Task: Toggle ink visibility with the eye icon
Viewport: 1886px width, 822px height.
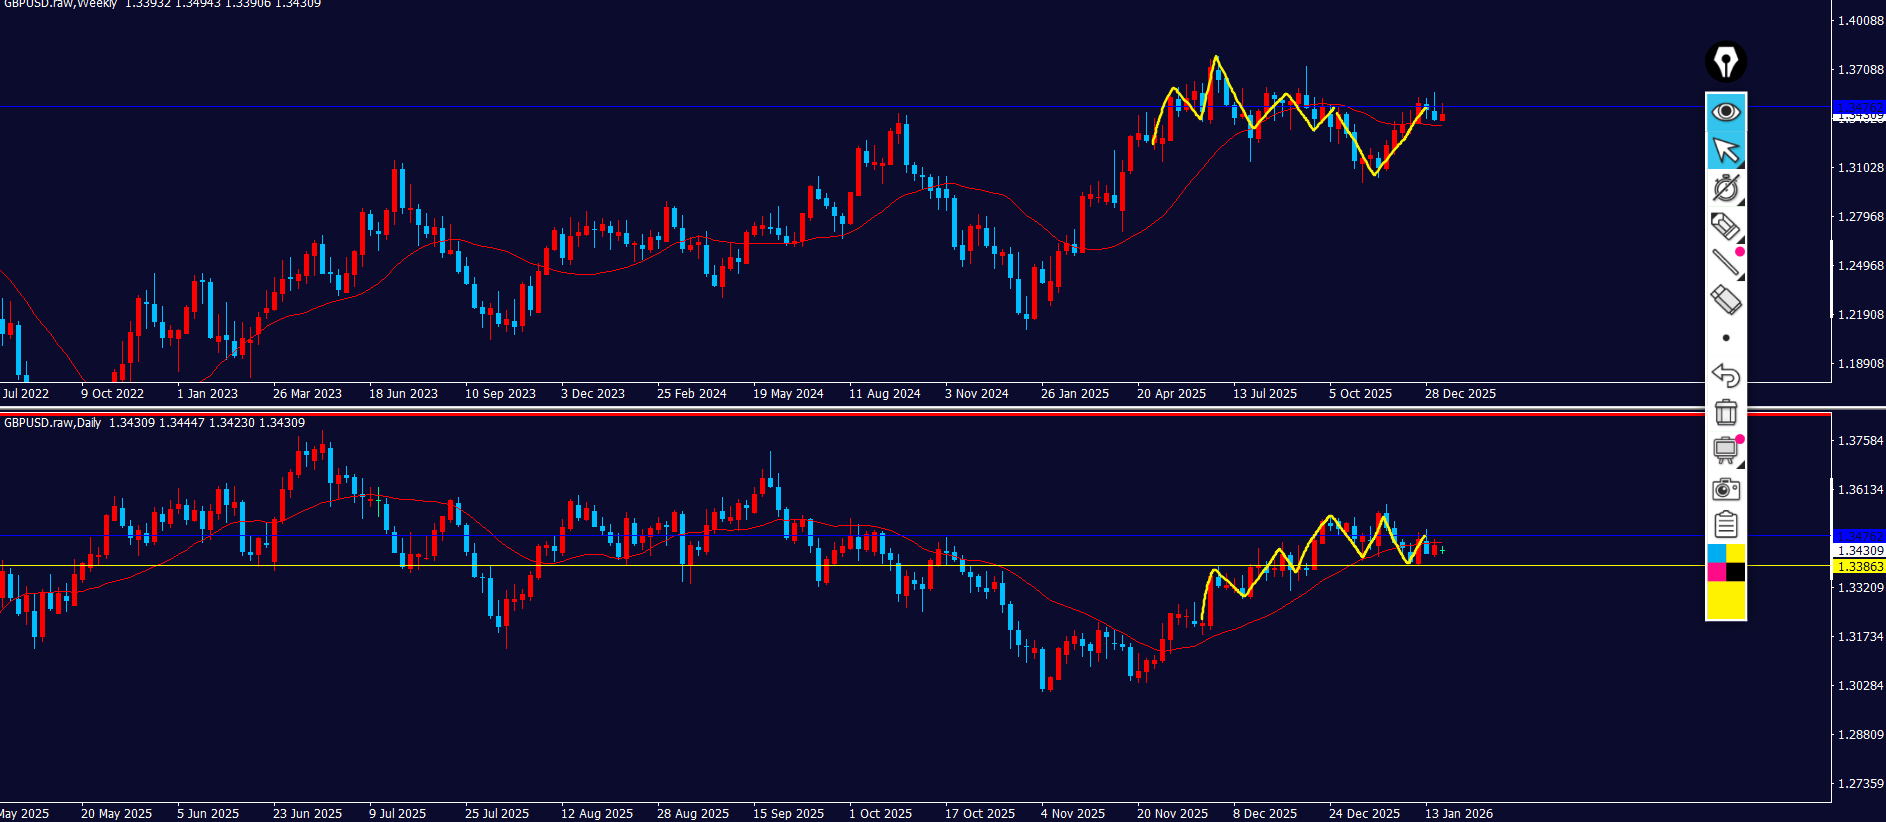Action: [1726, 111]
